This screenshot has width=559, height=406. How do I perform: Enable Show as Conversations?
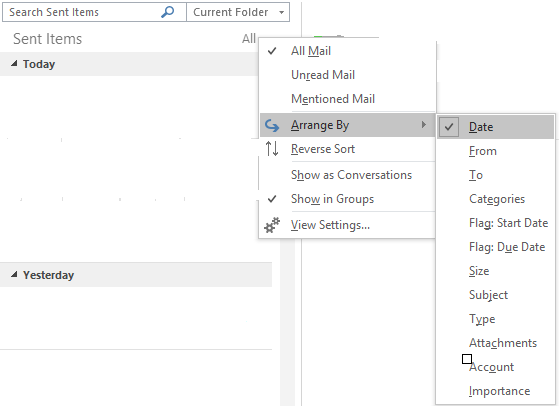348,175
